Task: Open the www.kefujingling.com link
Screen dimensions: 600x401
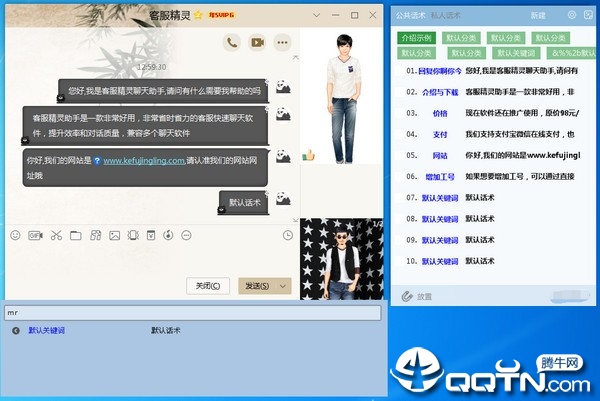Action: [x=144, y=161]
